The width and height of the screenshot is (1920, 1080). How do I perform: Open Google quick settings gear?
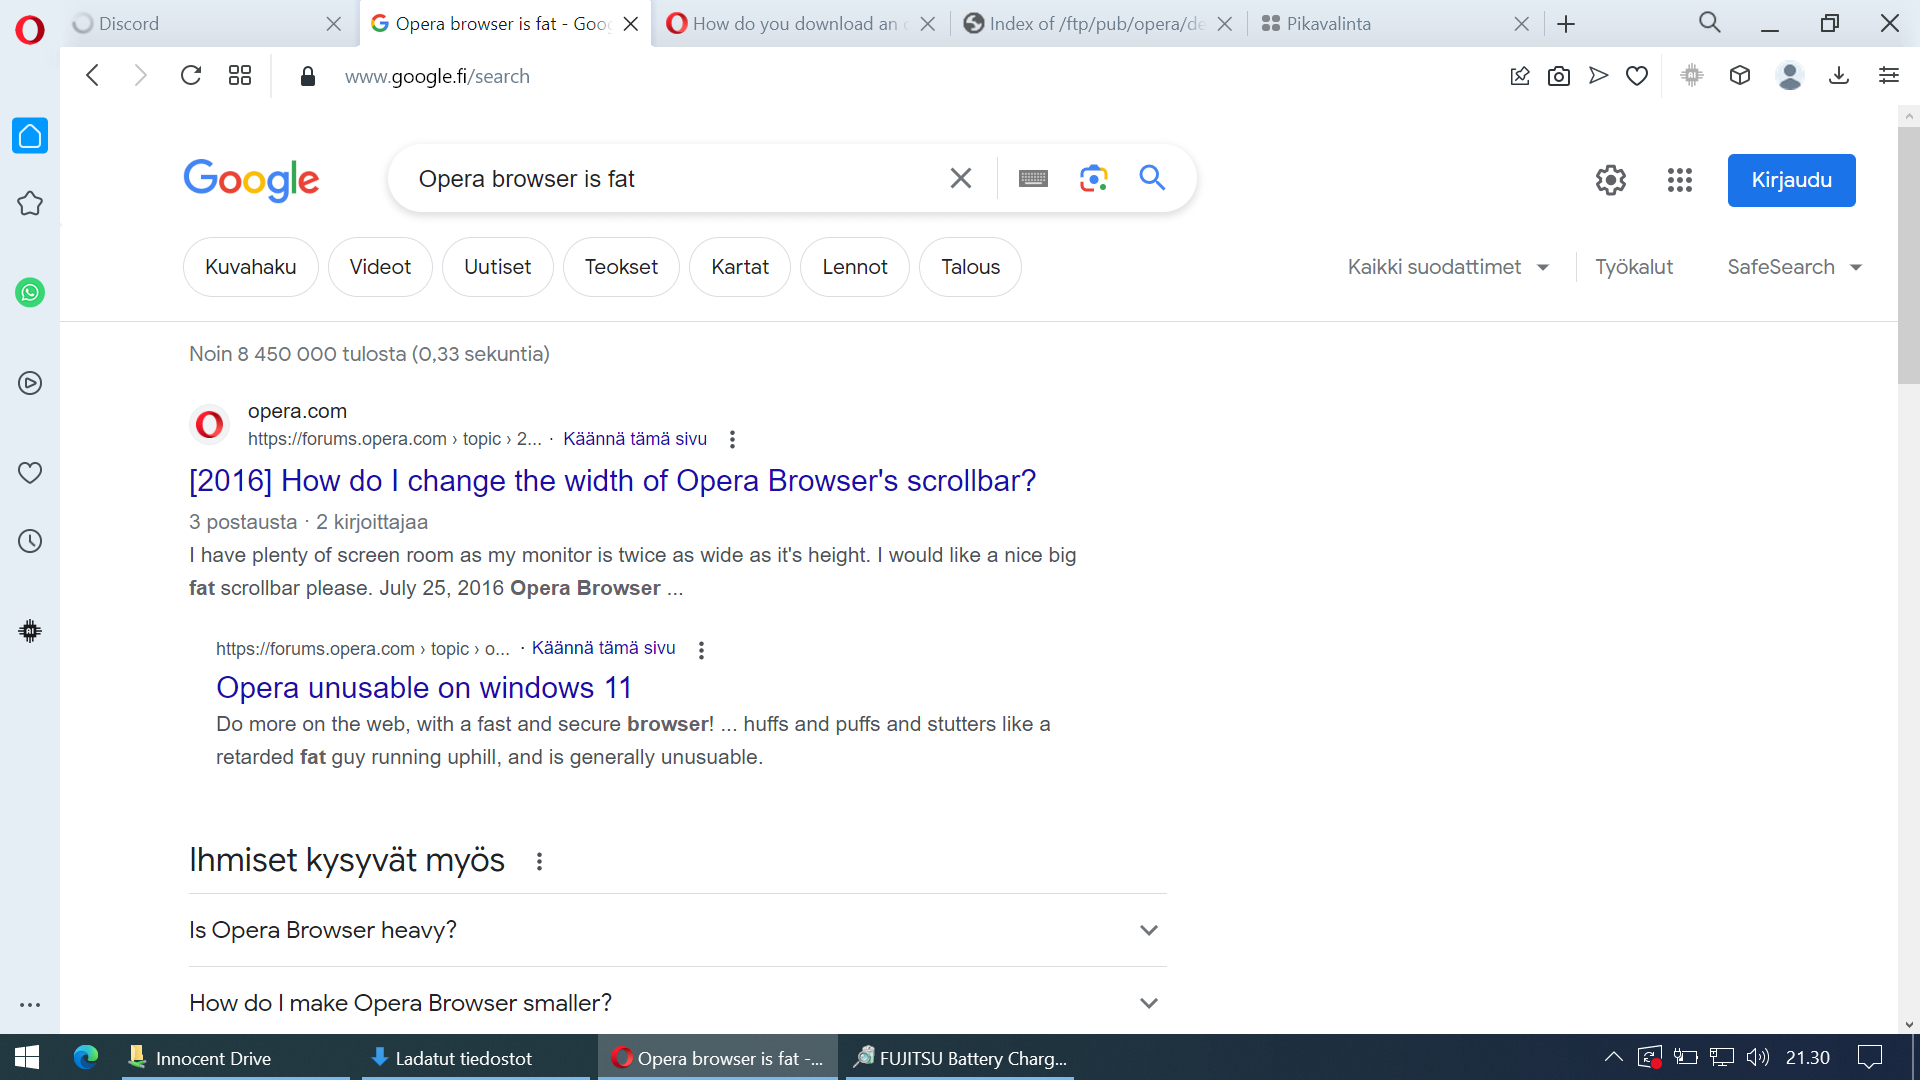tap(1611, 180)
